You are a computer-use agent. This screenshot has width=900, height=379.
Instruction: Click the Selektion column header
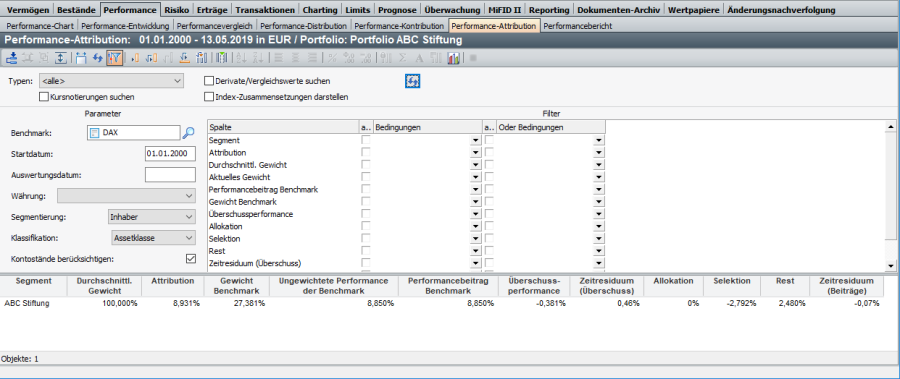[732, 281]
